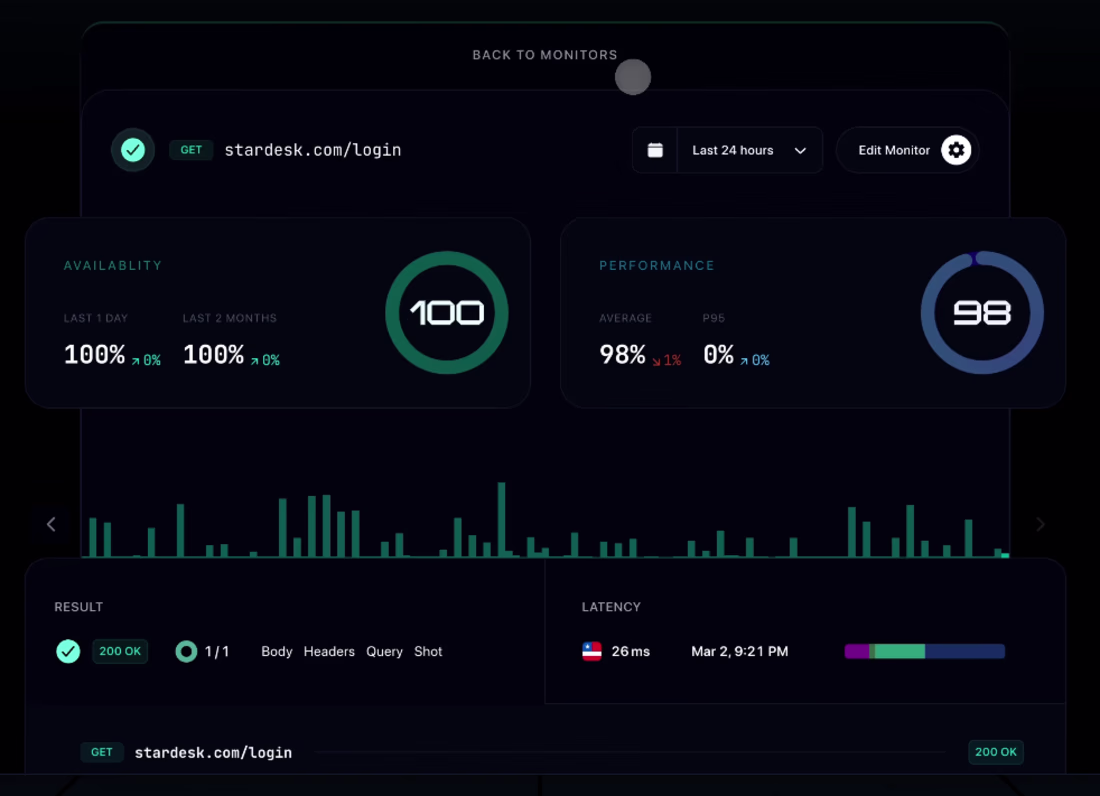Open the calendar date picker icon
This screenshot has height=796, width=1100.
655,150
